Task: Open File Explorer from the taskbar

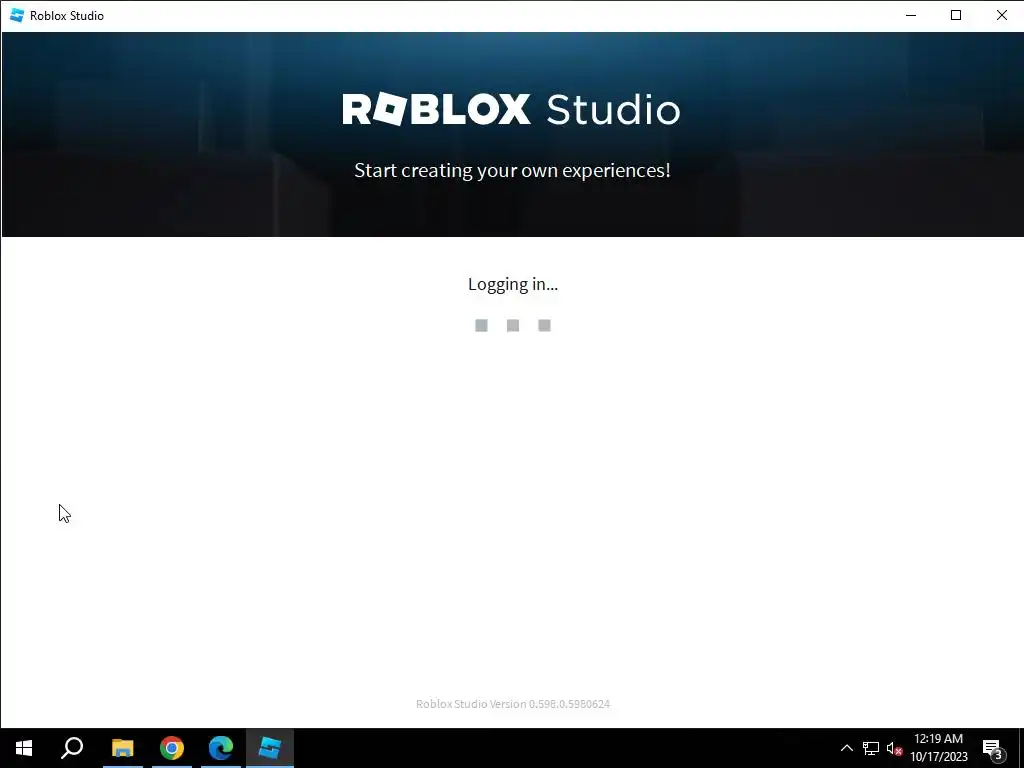Action: point(122,748)
